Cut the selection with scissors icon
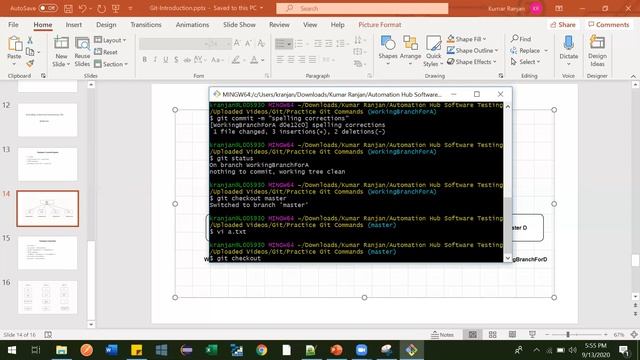Screen dimensions: 640x360 [30, 40]
